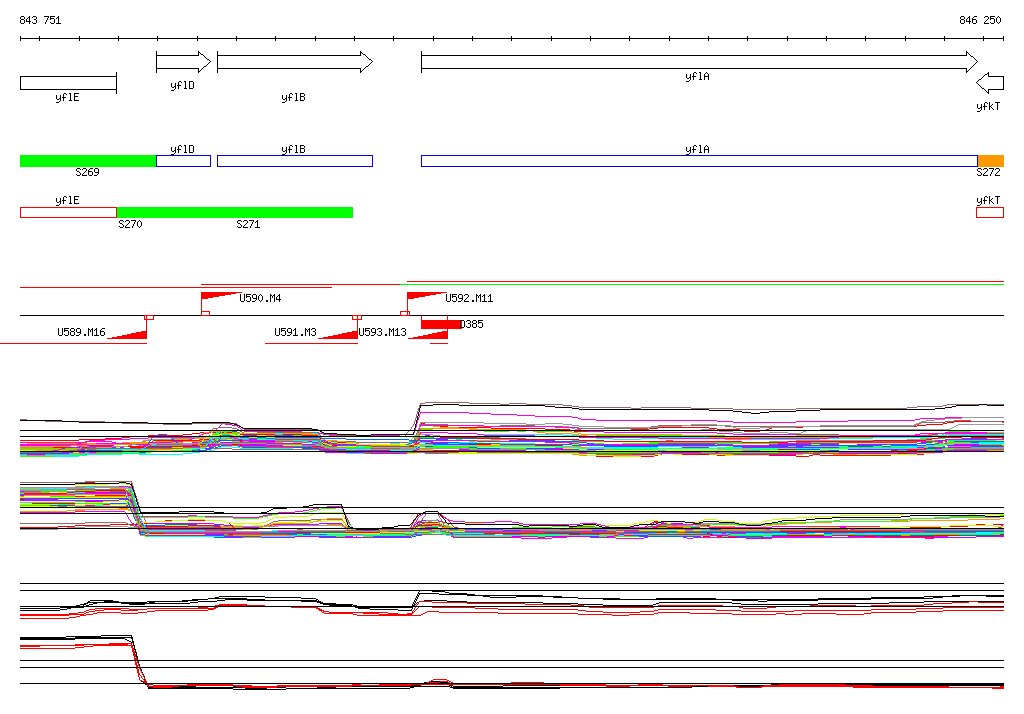Select orange S272 segment bar
The image size is (1024, 714).
click(x=991, y=161)
